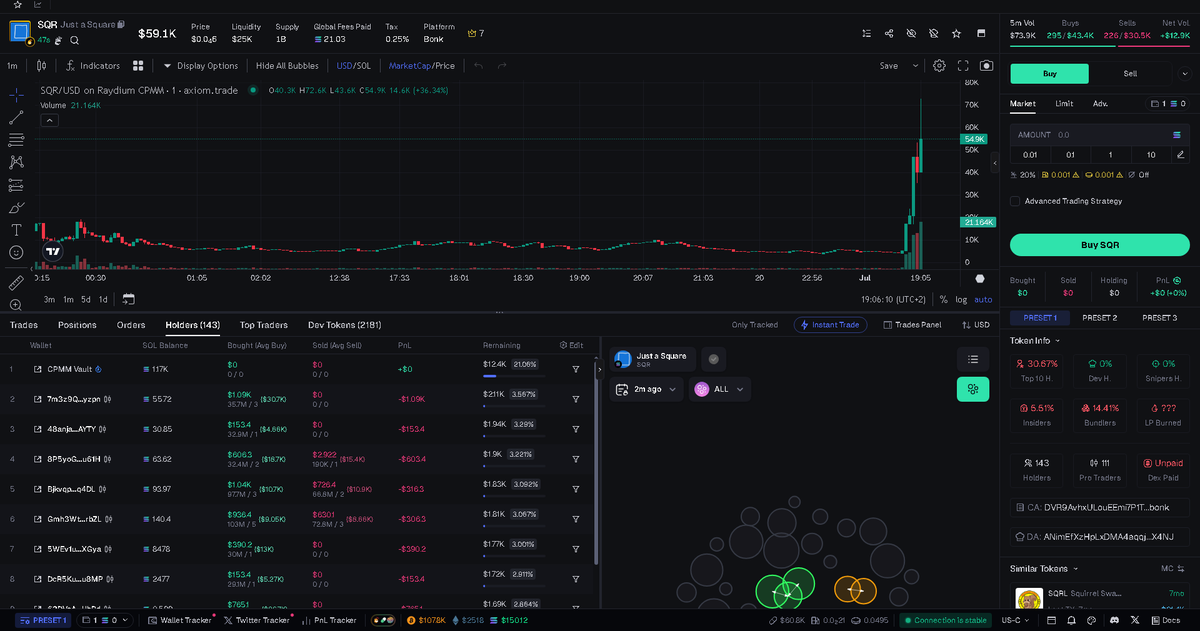Image resolution: width=1200 pixels, height=631 pixels.
Task: Switch MarketCap/Price display toggle
Action: 421,66
